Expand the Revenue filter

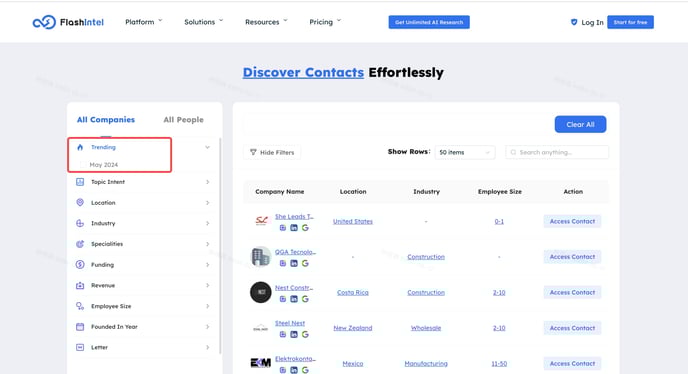[x=208, y=285]
